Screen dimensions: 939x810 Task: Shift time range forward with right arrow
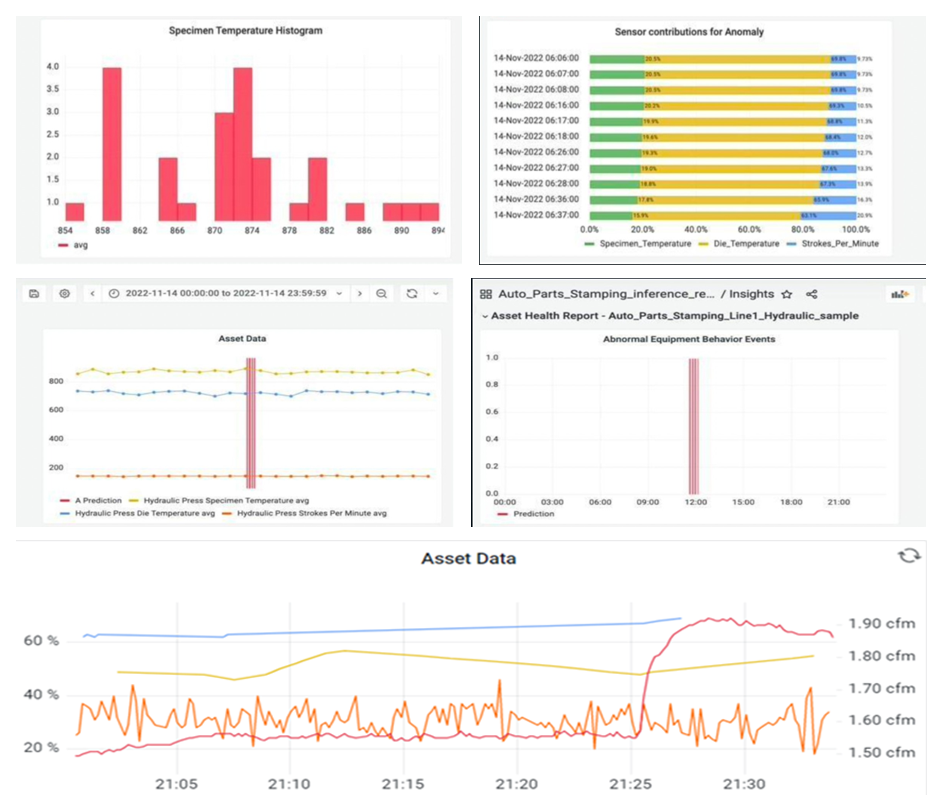pyautogui.click(x=360, y=293)
